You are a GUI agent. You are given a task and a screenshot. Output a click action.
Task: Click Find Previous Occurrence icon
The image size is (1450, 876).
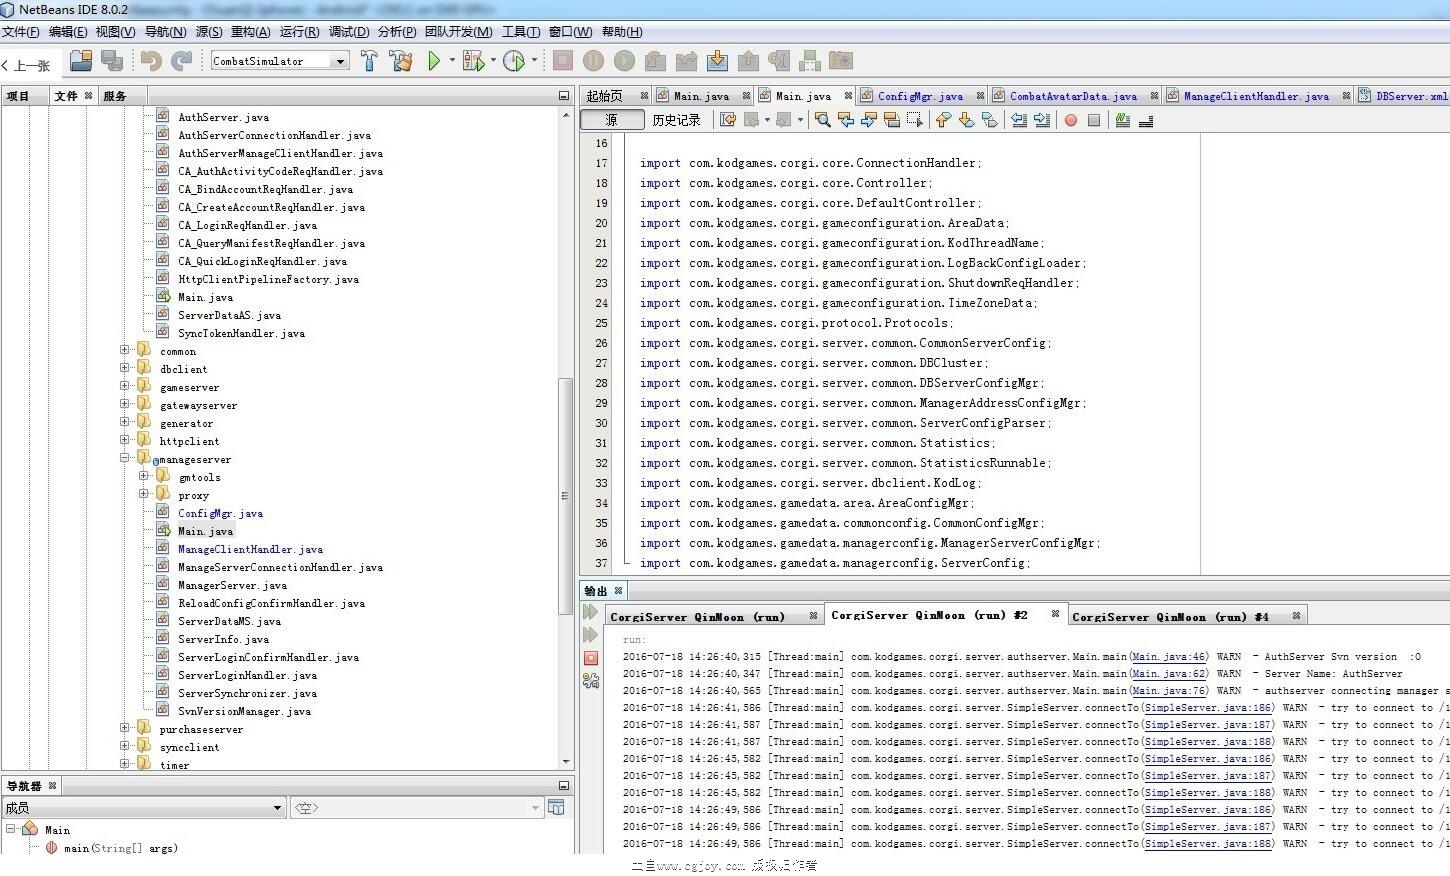[846, 120]
